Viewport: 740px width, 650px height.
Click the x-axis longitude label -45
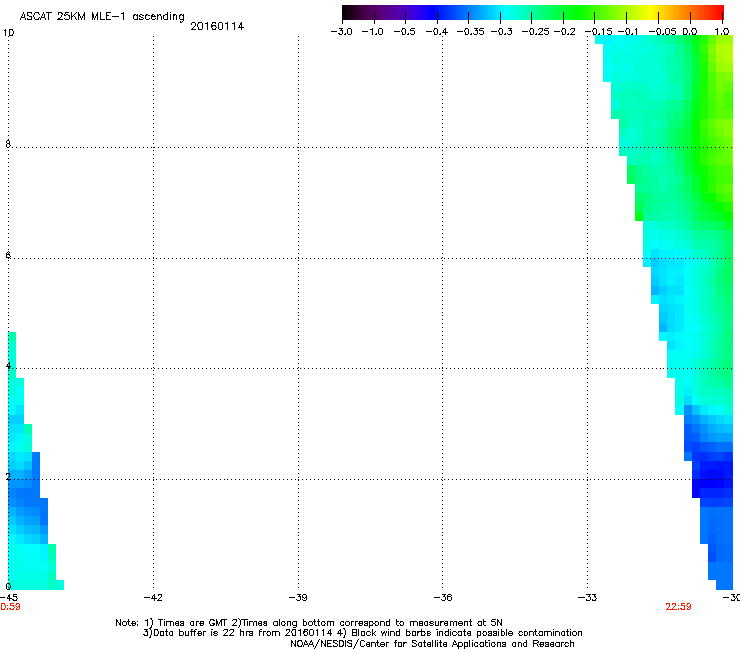click(x=9, y=598)
